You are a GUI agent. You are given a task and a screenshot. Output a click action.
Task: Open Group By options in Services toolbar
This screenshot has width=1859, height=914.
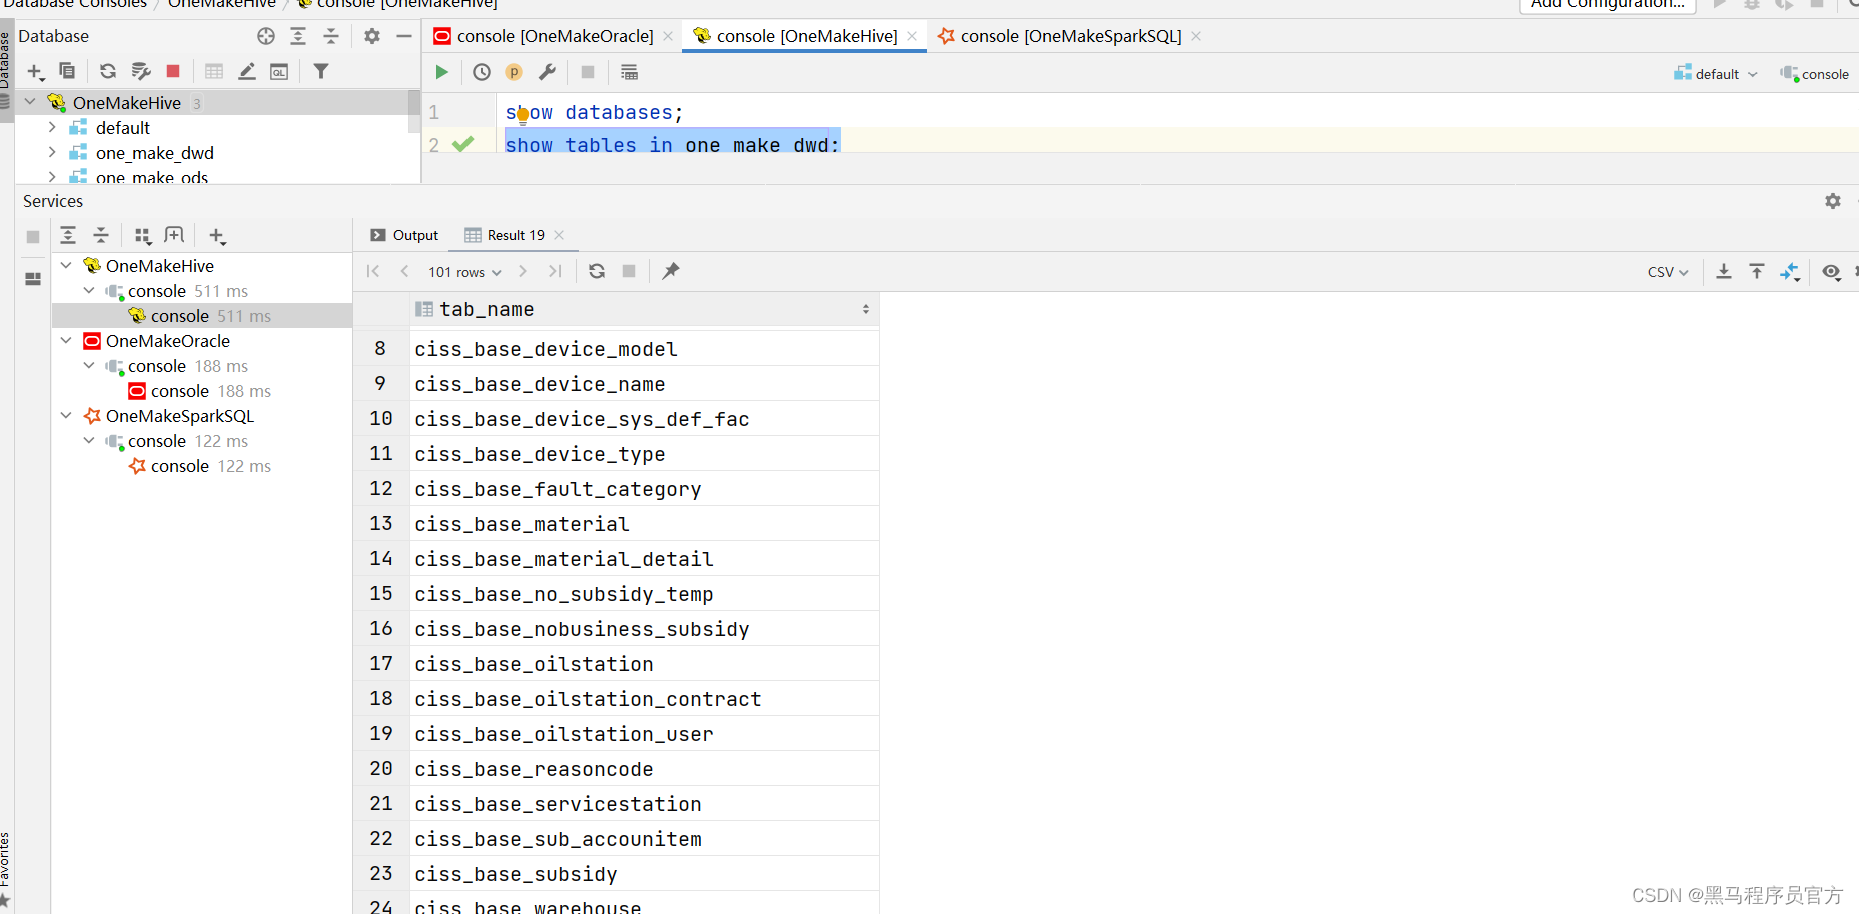tap(142, 236)
